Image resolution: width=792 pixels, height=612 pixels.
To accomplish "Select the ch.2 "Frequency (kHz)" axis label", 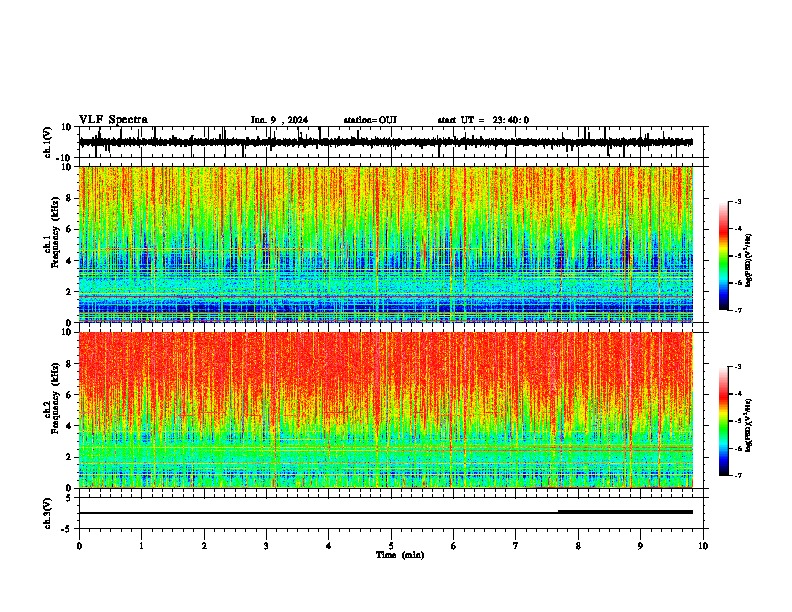I will coord(55,398).
